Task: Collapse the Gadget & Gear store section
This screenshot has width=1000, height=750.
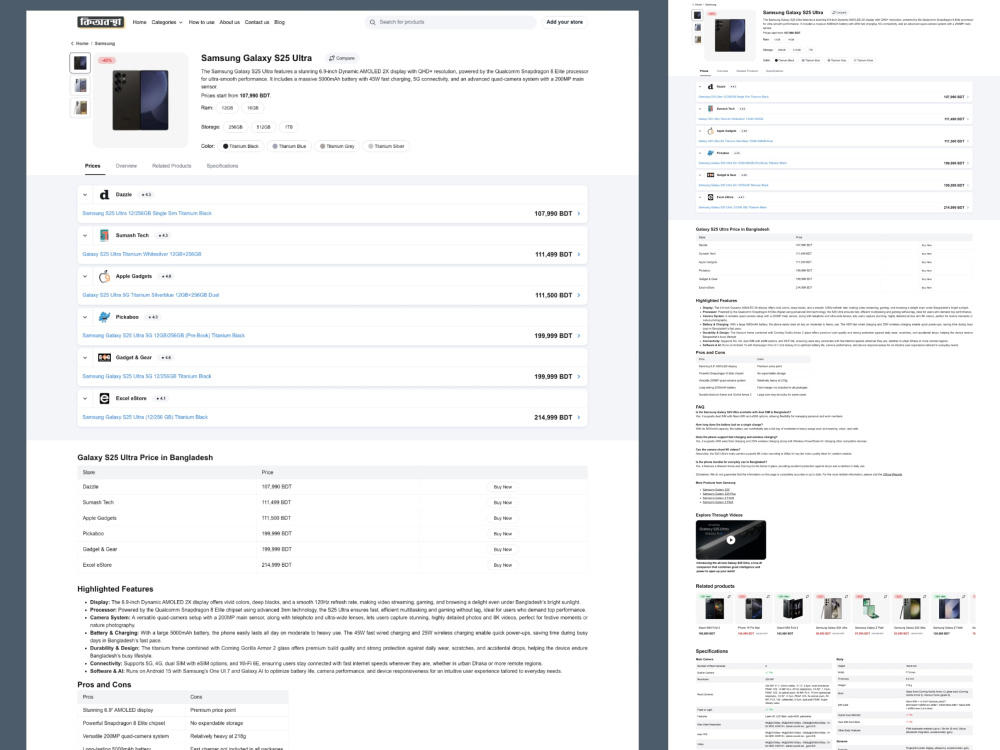Action: click(x=85, y=358)
